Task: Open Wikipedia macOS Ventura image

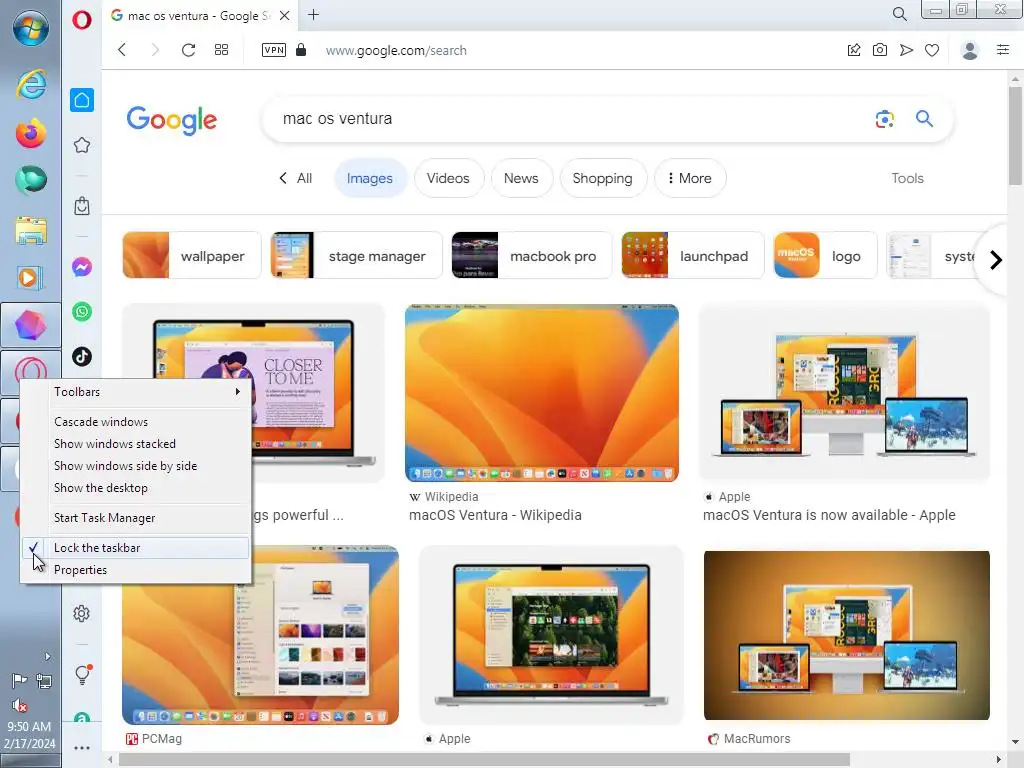Action: pyautogui.click(x=541, y=392)
